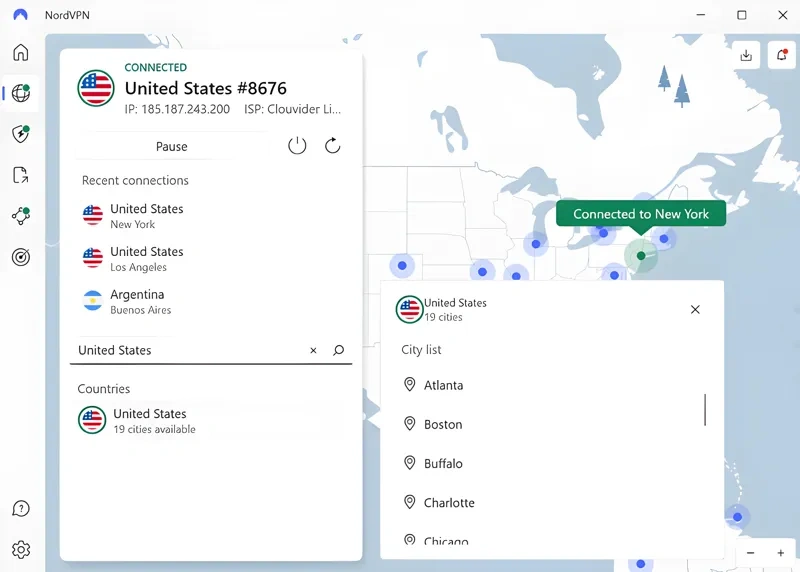Zoom in the map with plus button
Viewport: 800px width, 572px height.
coord(781,553)
